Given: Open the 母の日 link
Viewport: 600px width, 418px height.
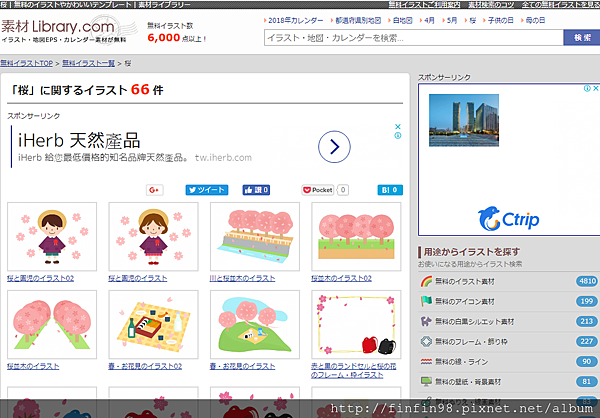Looking at the screenshot, I should coord(535,21).
